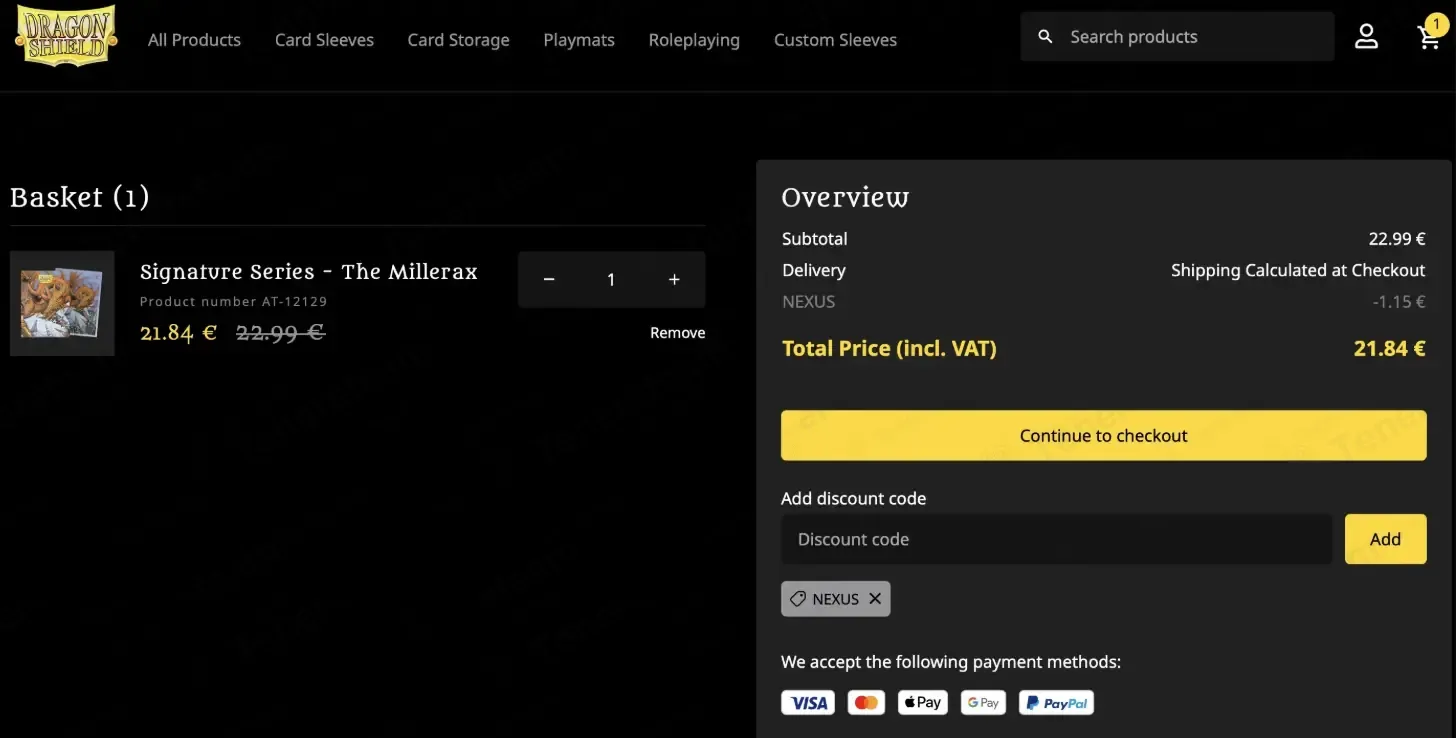Click the Apple Pay payment icon
Screen dimensions: 1456x738
pyautogui.click(x=923, y=703)
